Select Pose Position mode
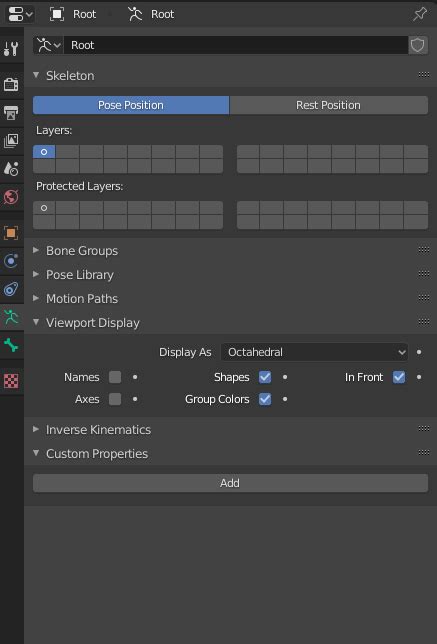The width and height of the screenshot is (437, 644). [x=131, y=105]
